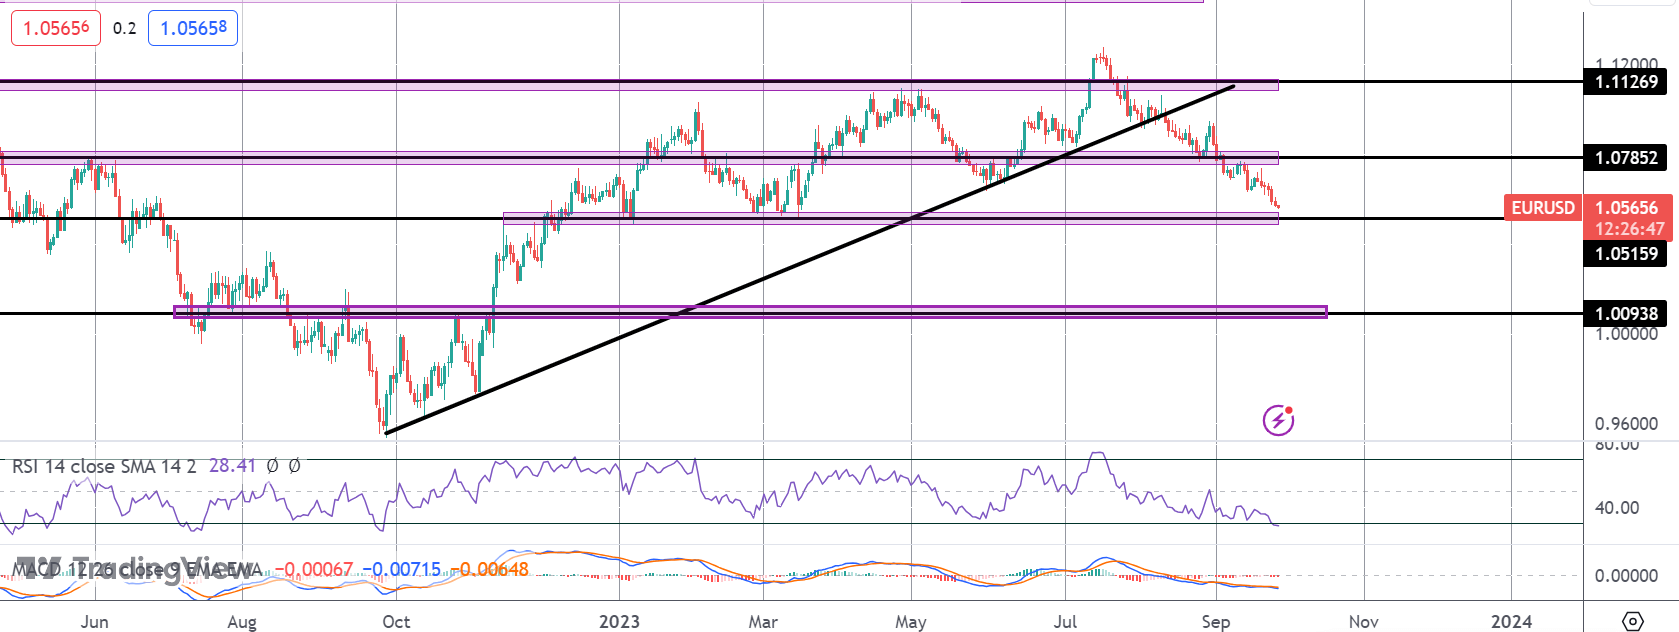Click the countdown timer 12:26:47
The width and height of the screenshot is (1679, 632).
tap(1629, 229)
